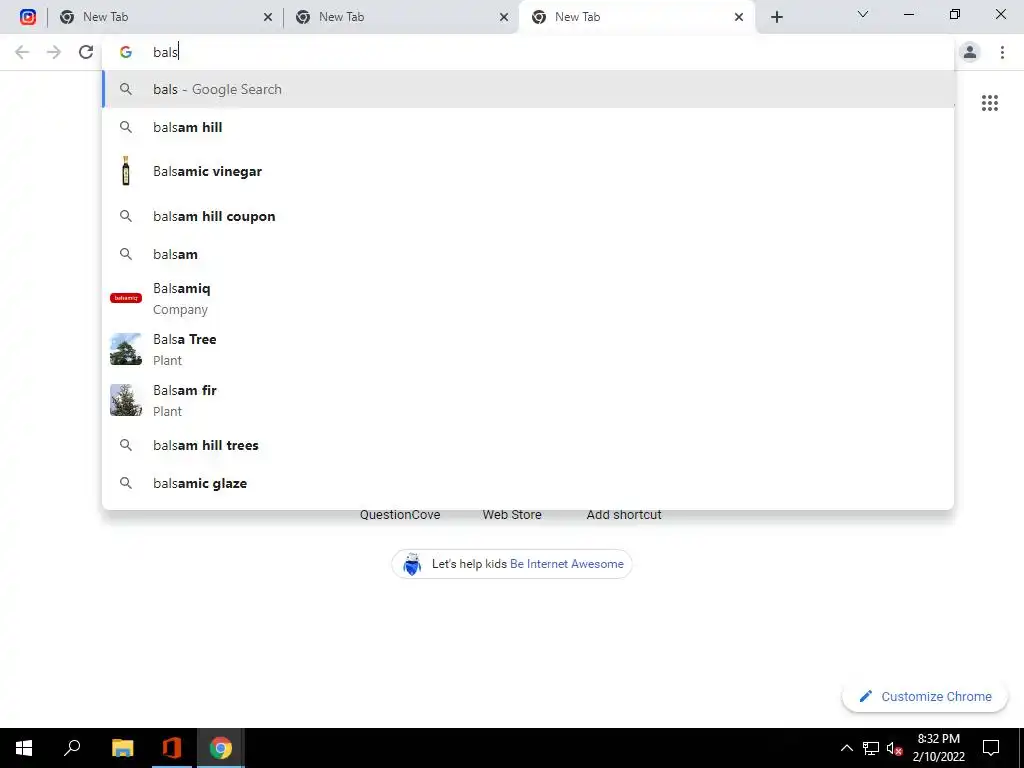Screen dimensions: 1024x768
Task: Click the pinned Instagram tab icon
Action: 27,17
